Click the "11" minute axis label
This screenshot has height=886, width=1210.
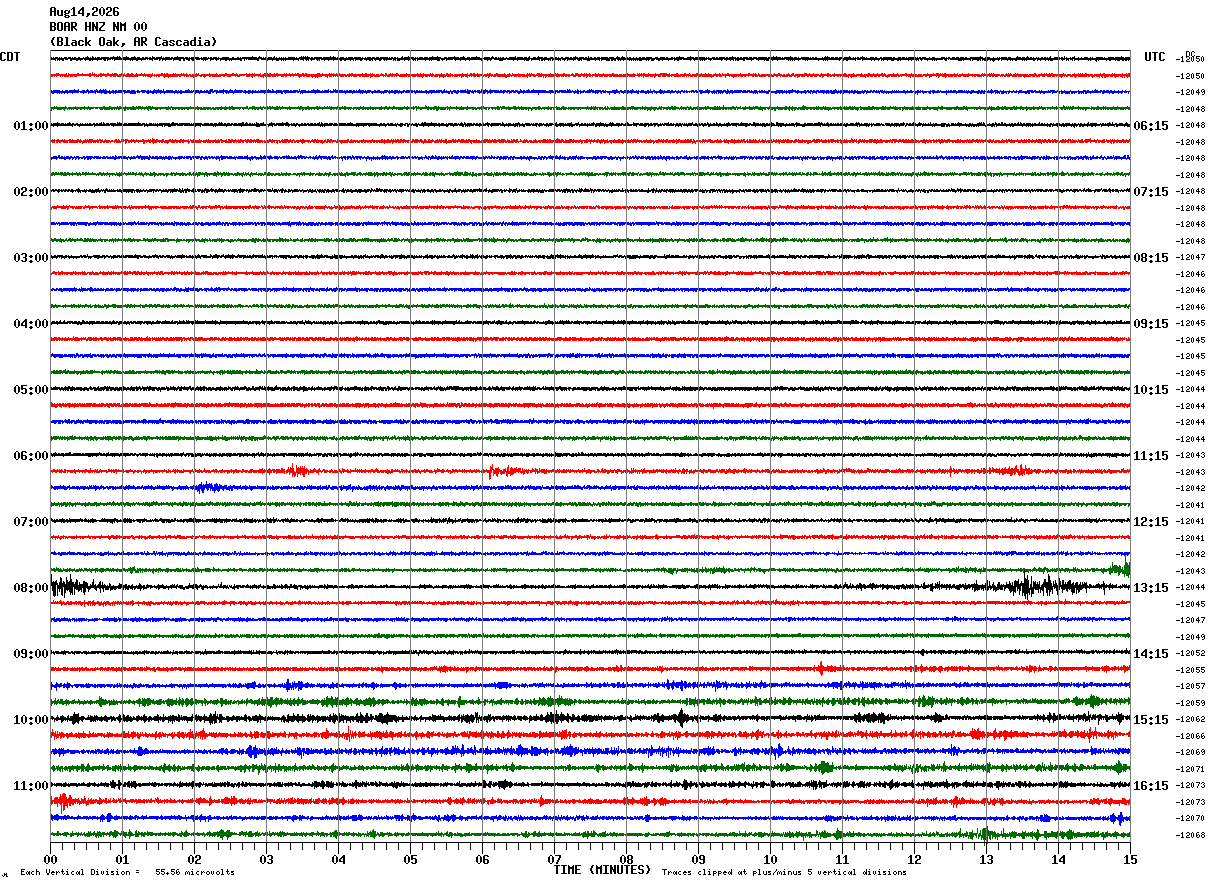tap(842, 859)
